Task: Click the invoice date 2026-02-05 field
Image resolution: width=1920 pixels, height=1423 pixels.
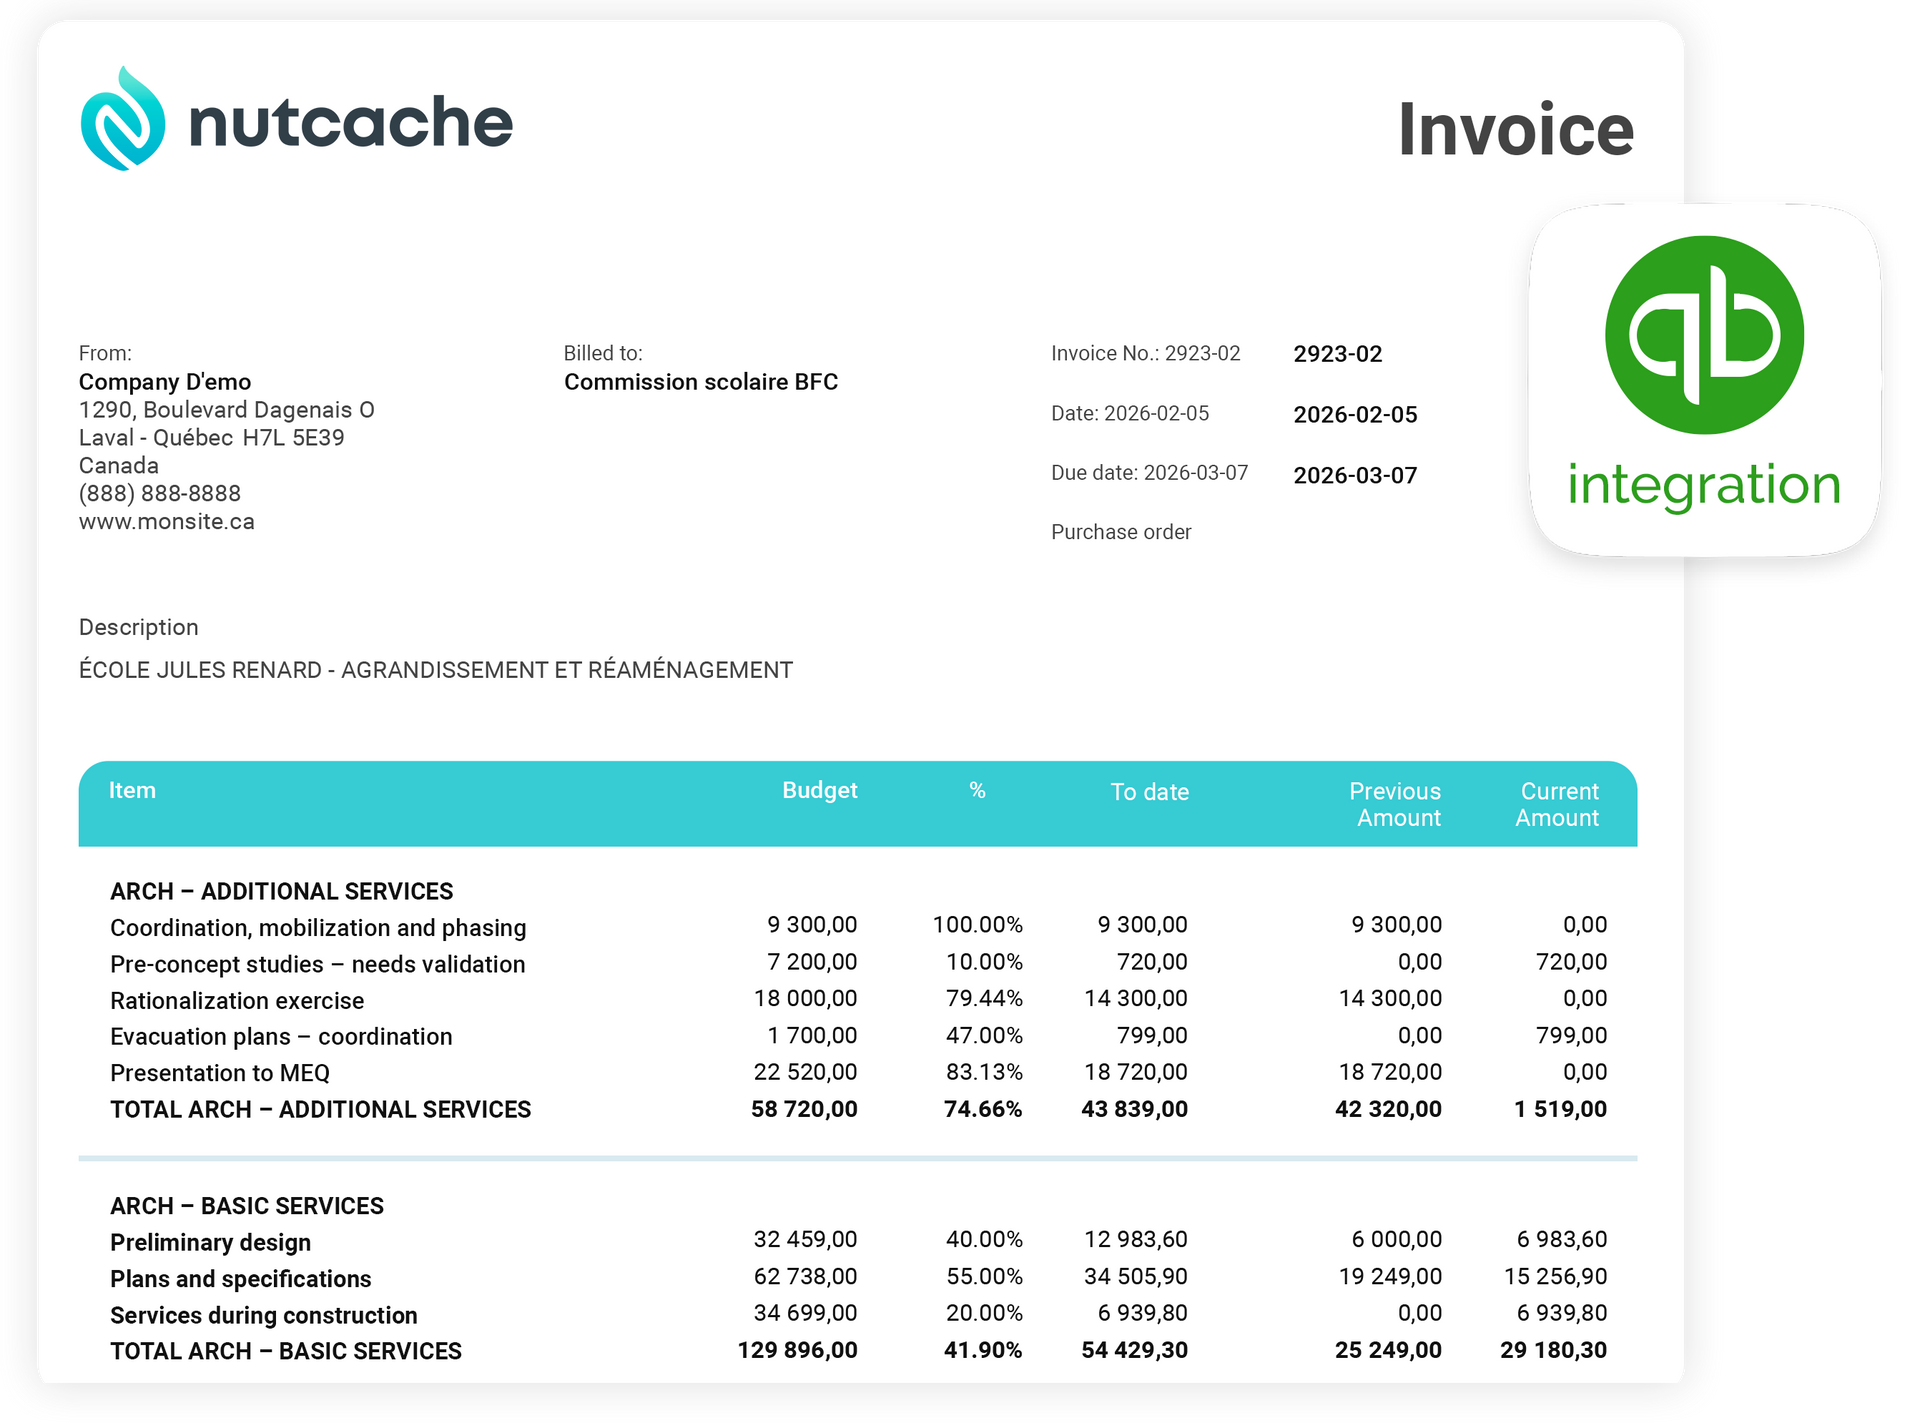Action: point(1355,414)
